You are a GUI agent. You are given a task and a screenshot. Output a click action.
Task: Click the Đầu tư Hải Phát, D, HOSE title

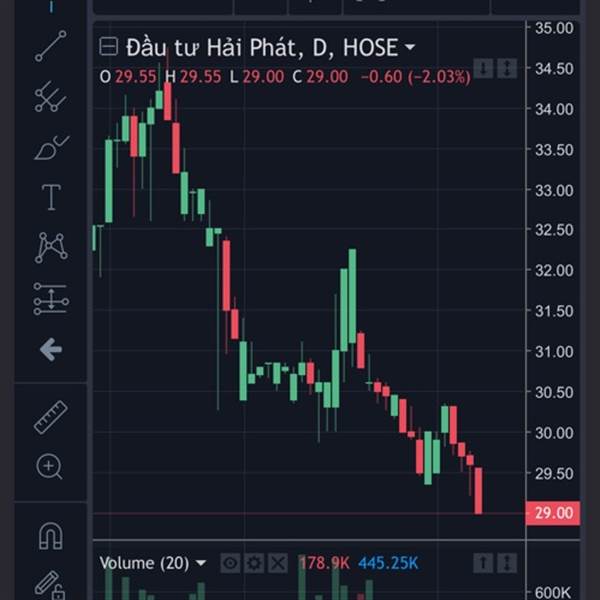point(262,47)
